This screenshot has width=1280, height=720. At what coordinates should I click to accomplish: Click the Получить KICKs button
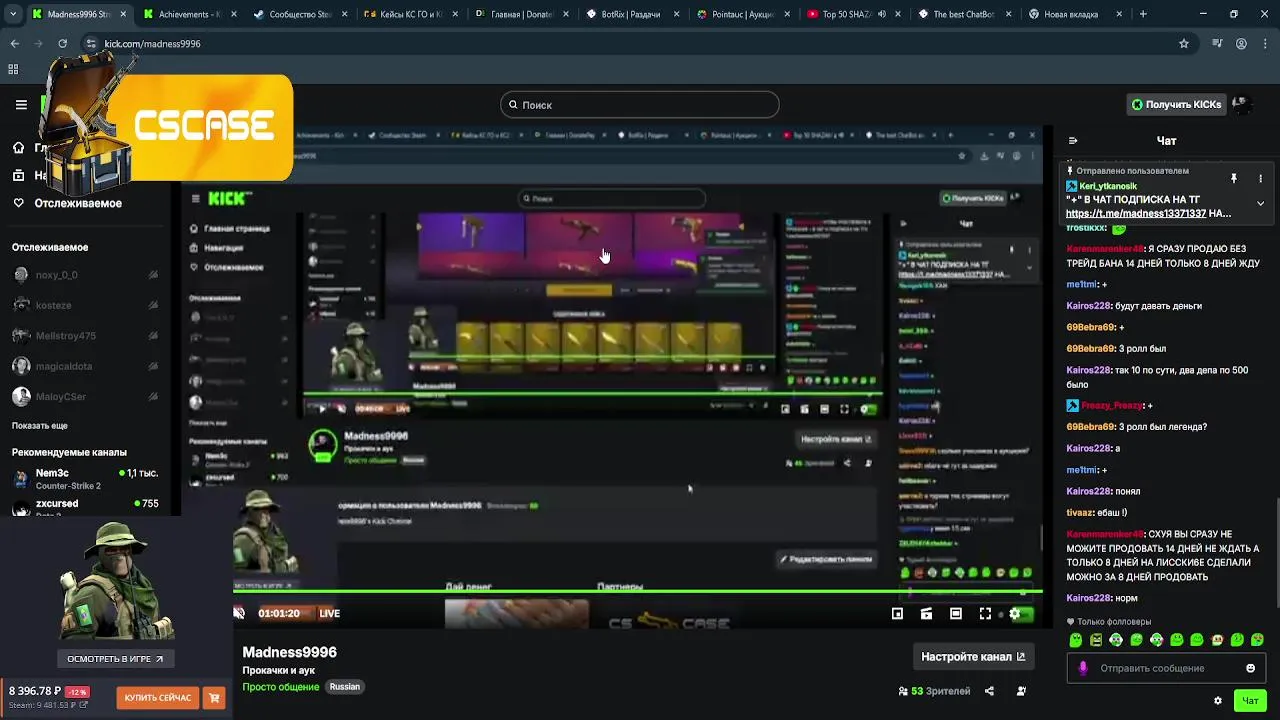click(x=1176, y=104)
